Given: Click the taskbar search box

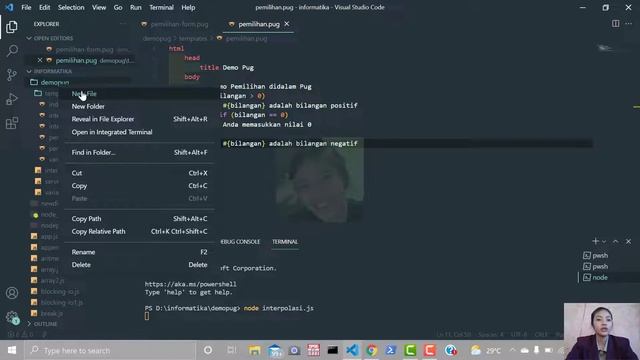Looking at the screenshot, I should tap(110, 350).
